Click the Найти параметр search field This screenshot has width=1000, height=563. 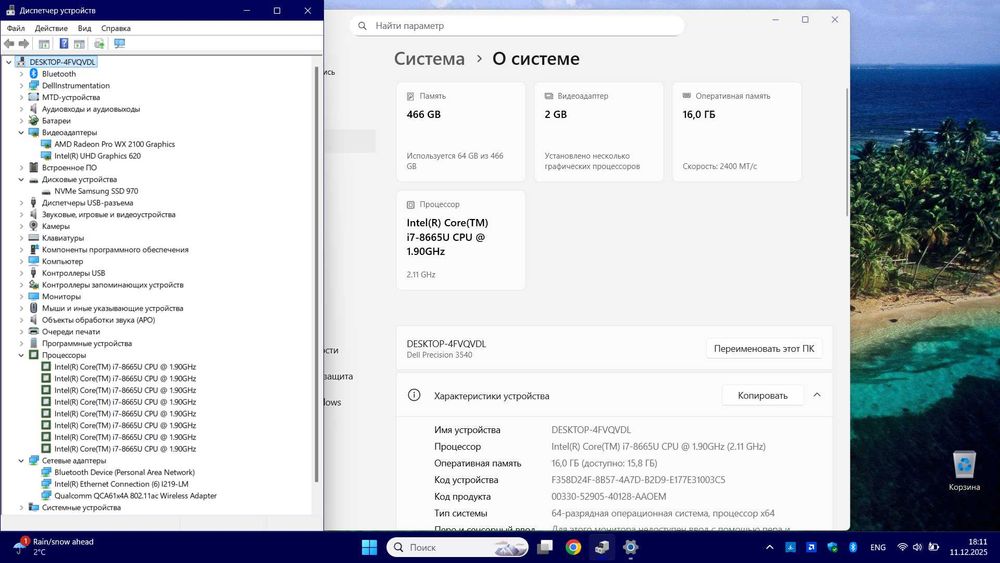pos(517,26)
